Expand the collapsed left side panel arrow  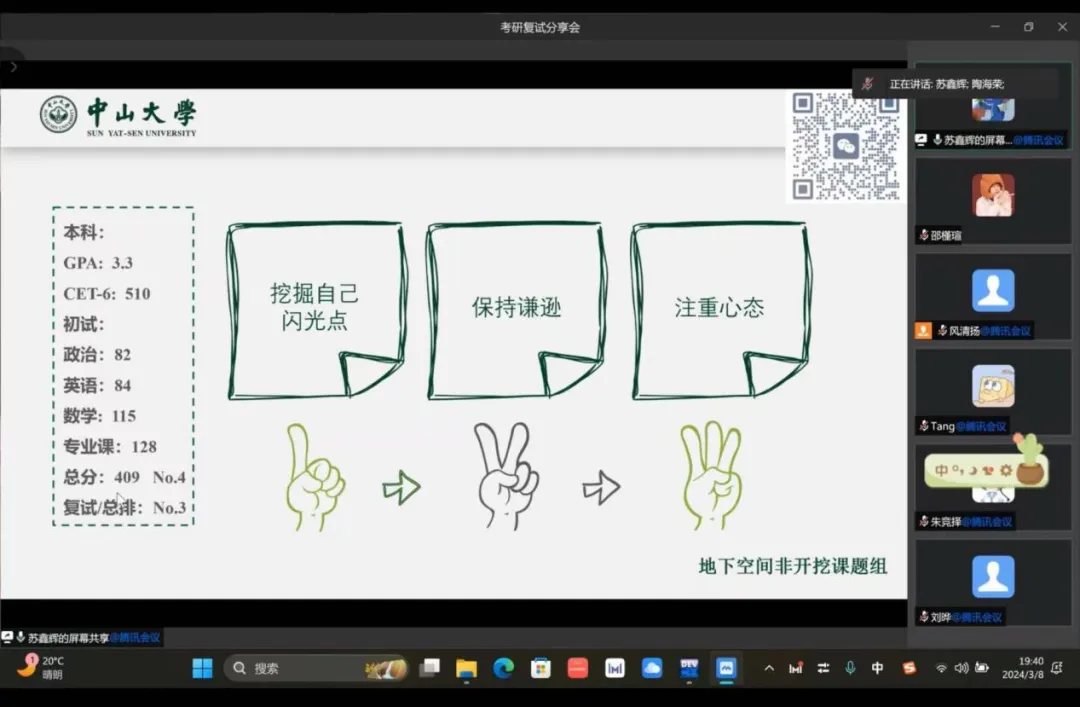pos(13,67)
